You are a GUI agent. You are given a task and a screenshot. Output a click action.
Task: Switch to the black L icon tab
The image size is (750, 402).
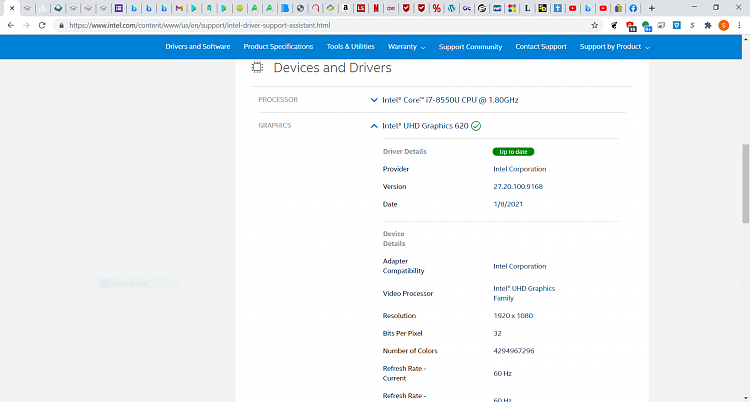[527, 8]
